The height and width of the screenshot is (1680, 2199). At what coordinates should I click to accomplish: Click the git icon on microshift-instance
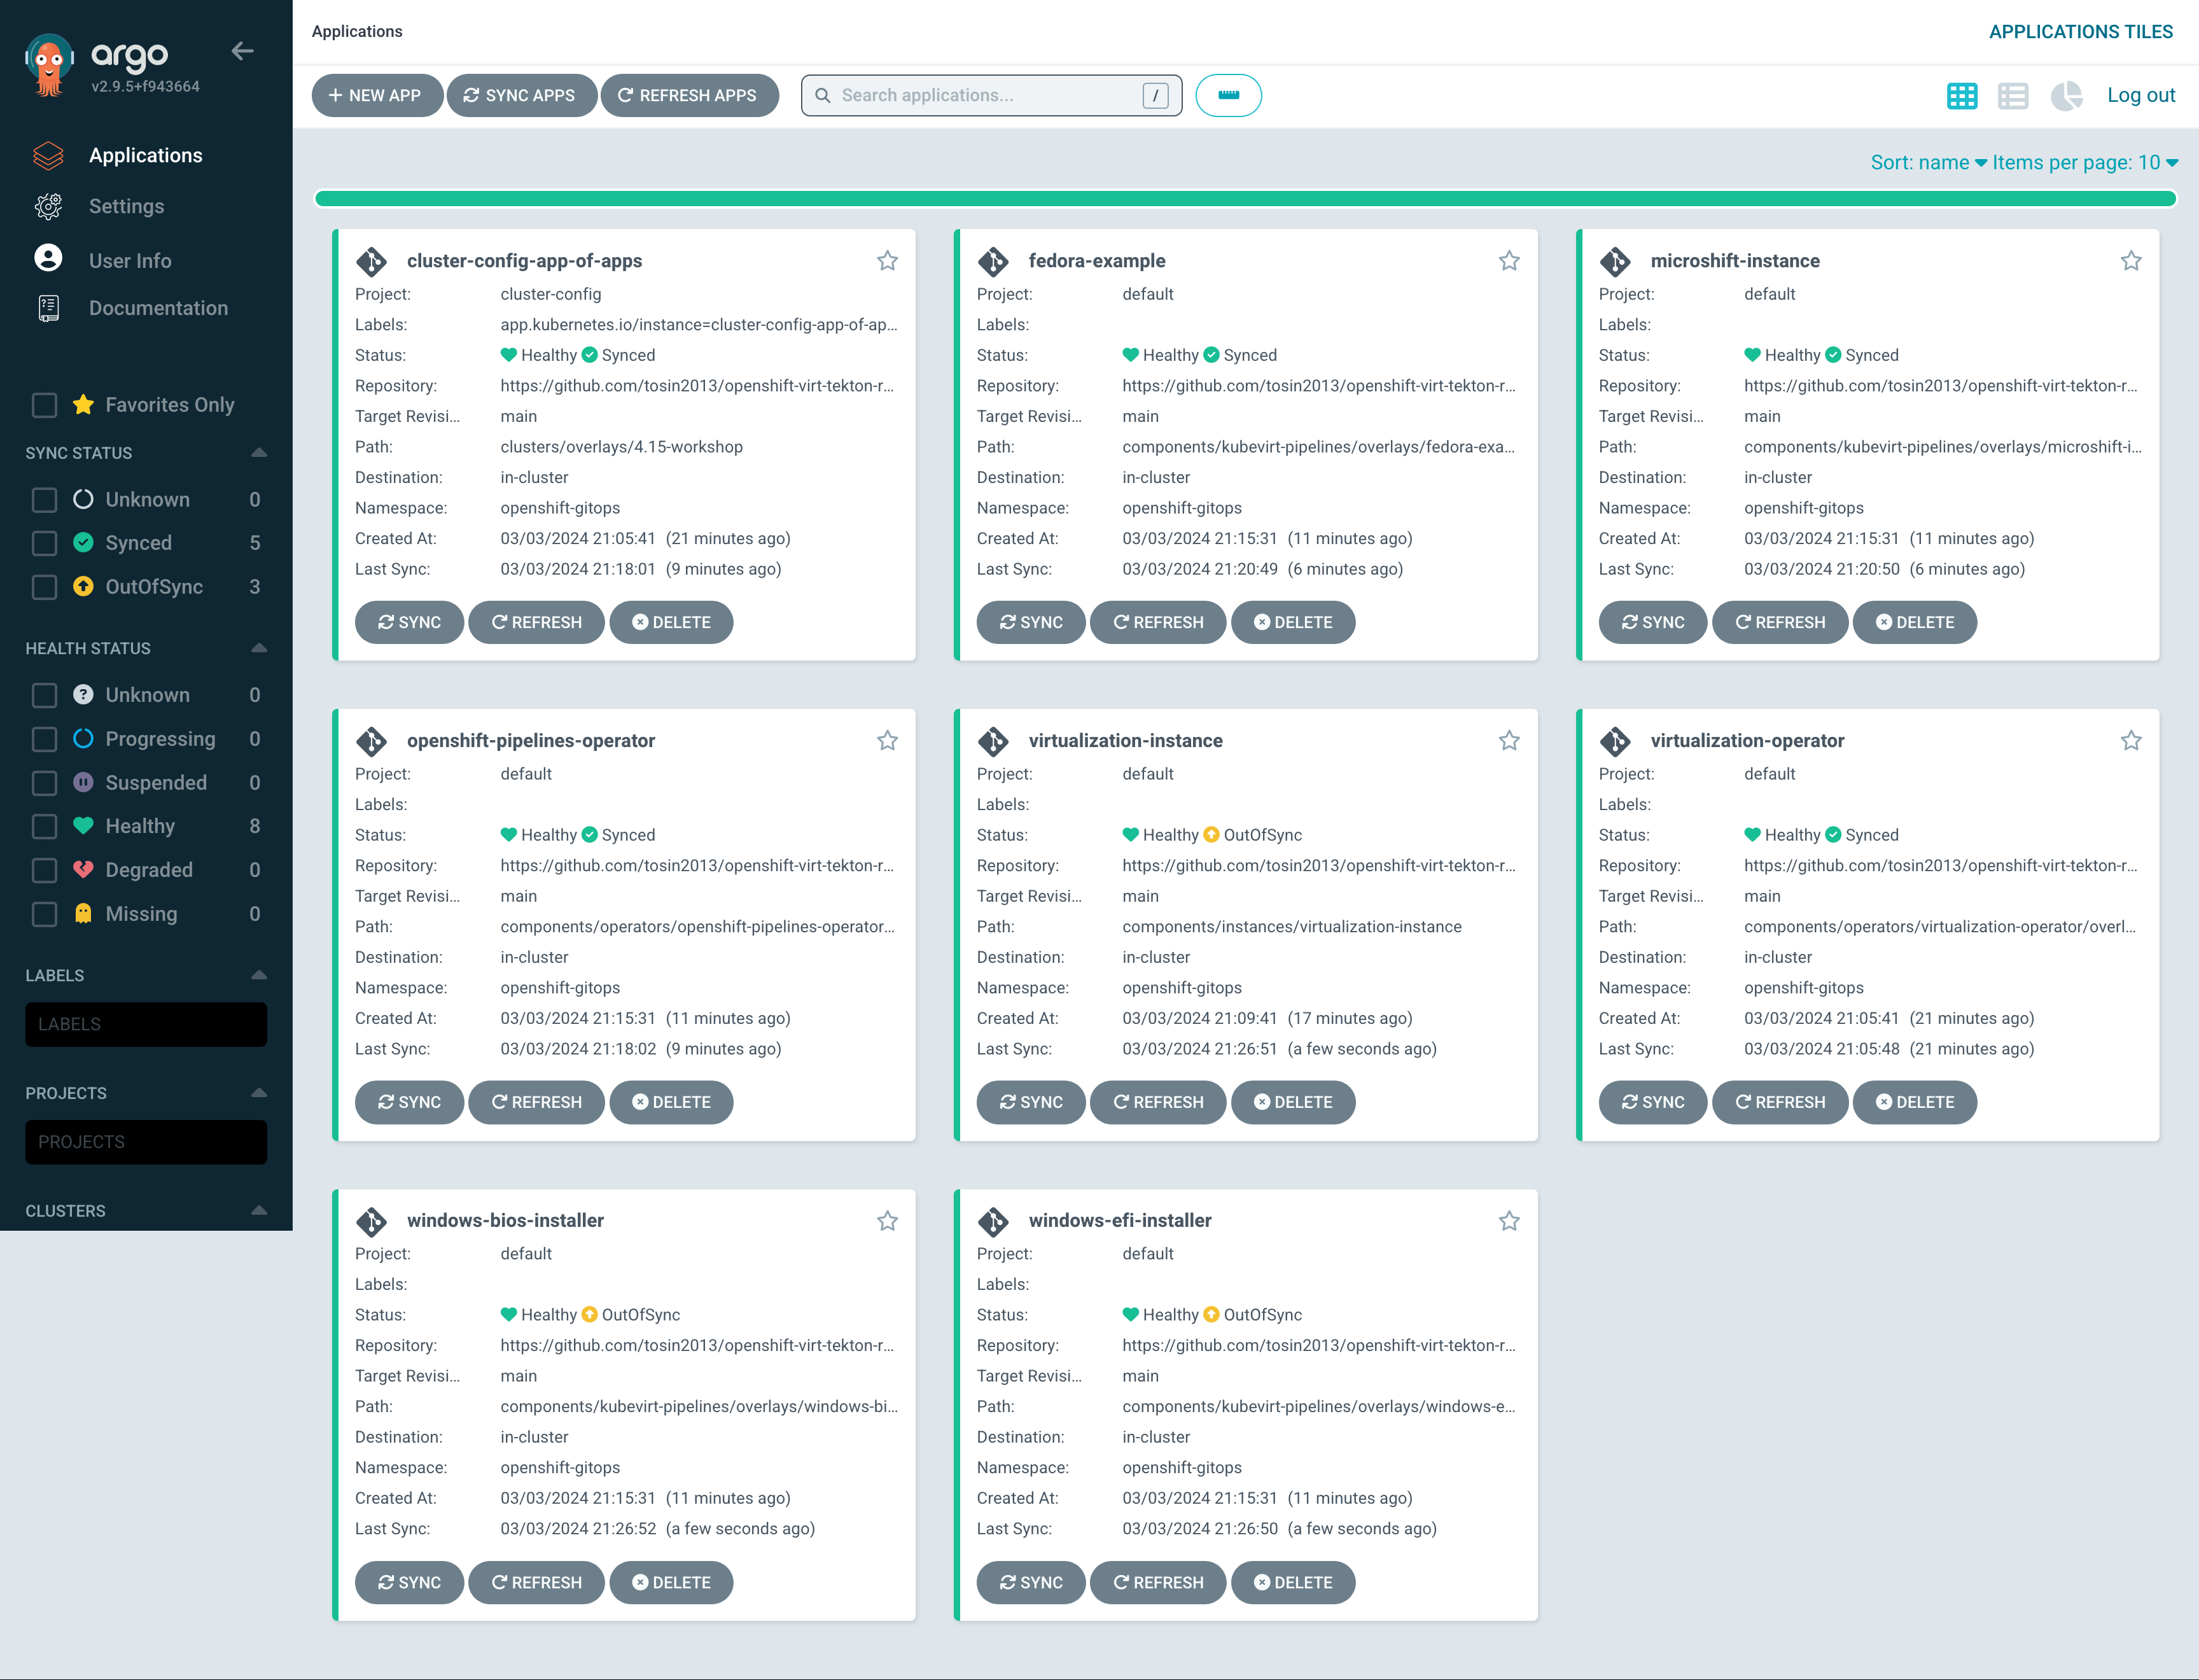(x=1614, y=261)
